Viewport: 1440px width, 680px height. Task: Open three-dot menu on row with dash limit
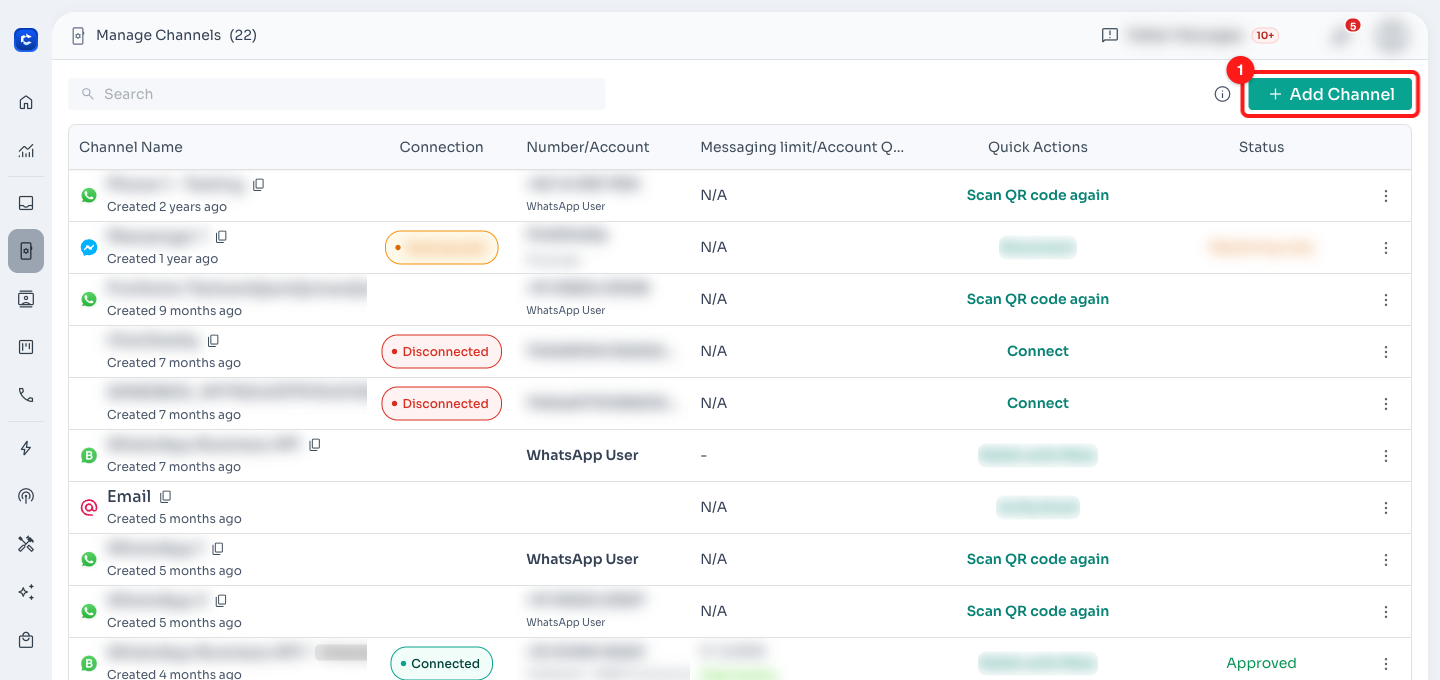pos(1386,456)
